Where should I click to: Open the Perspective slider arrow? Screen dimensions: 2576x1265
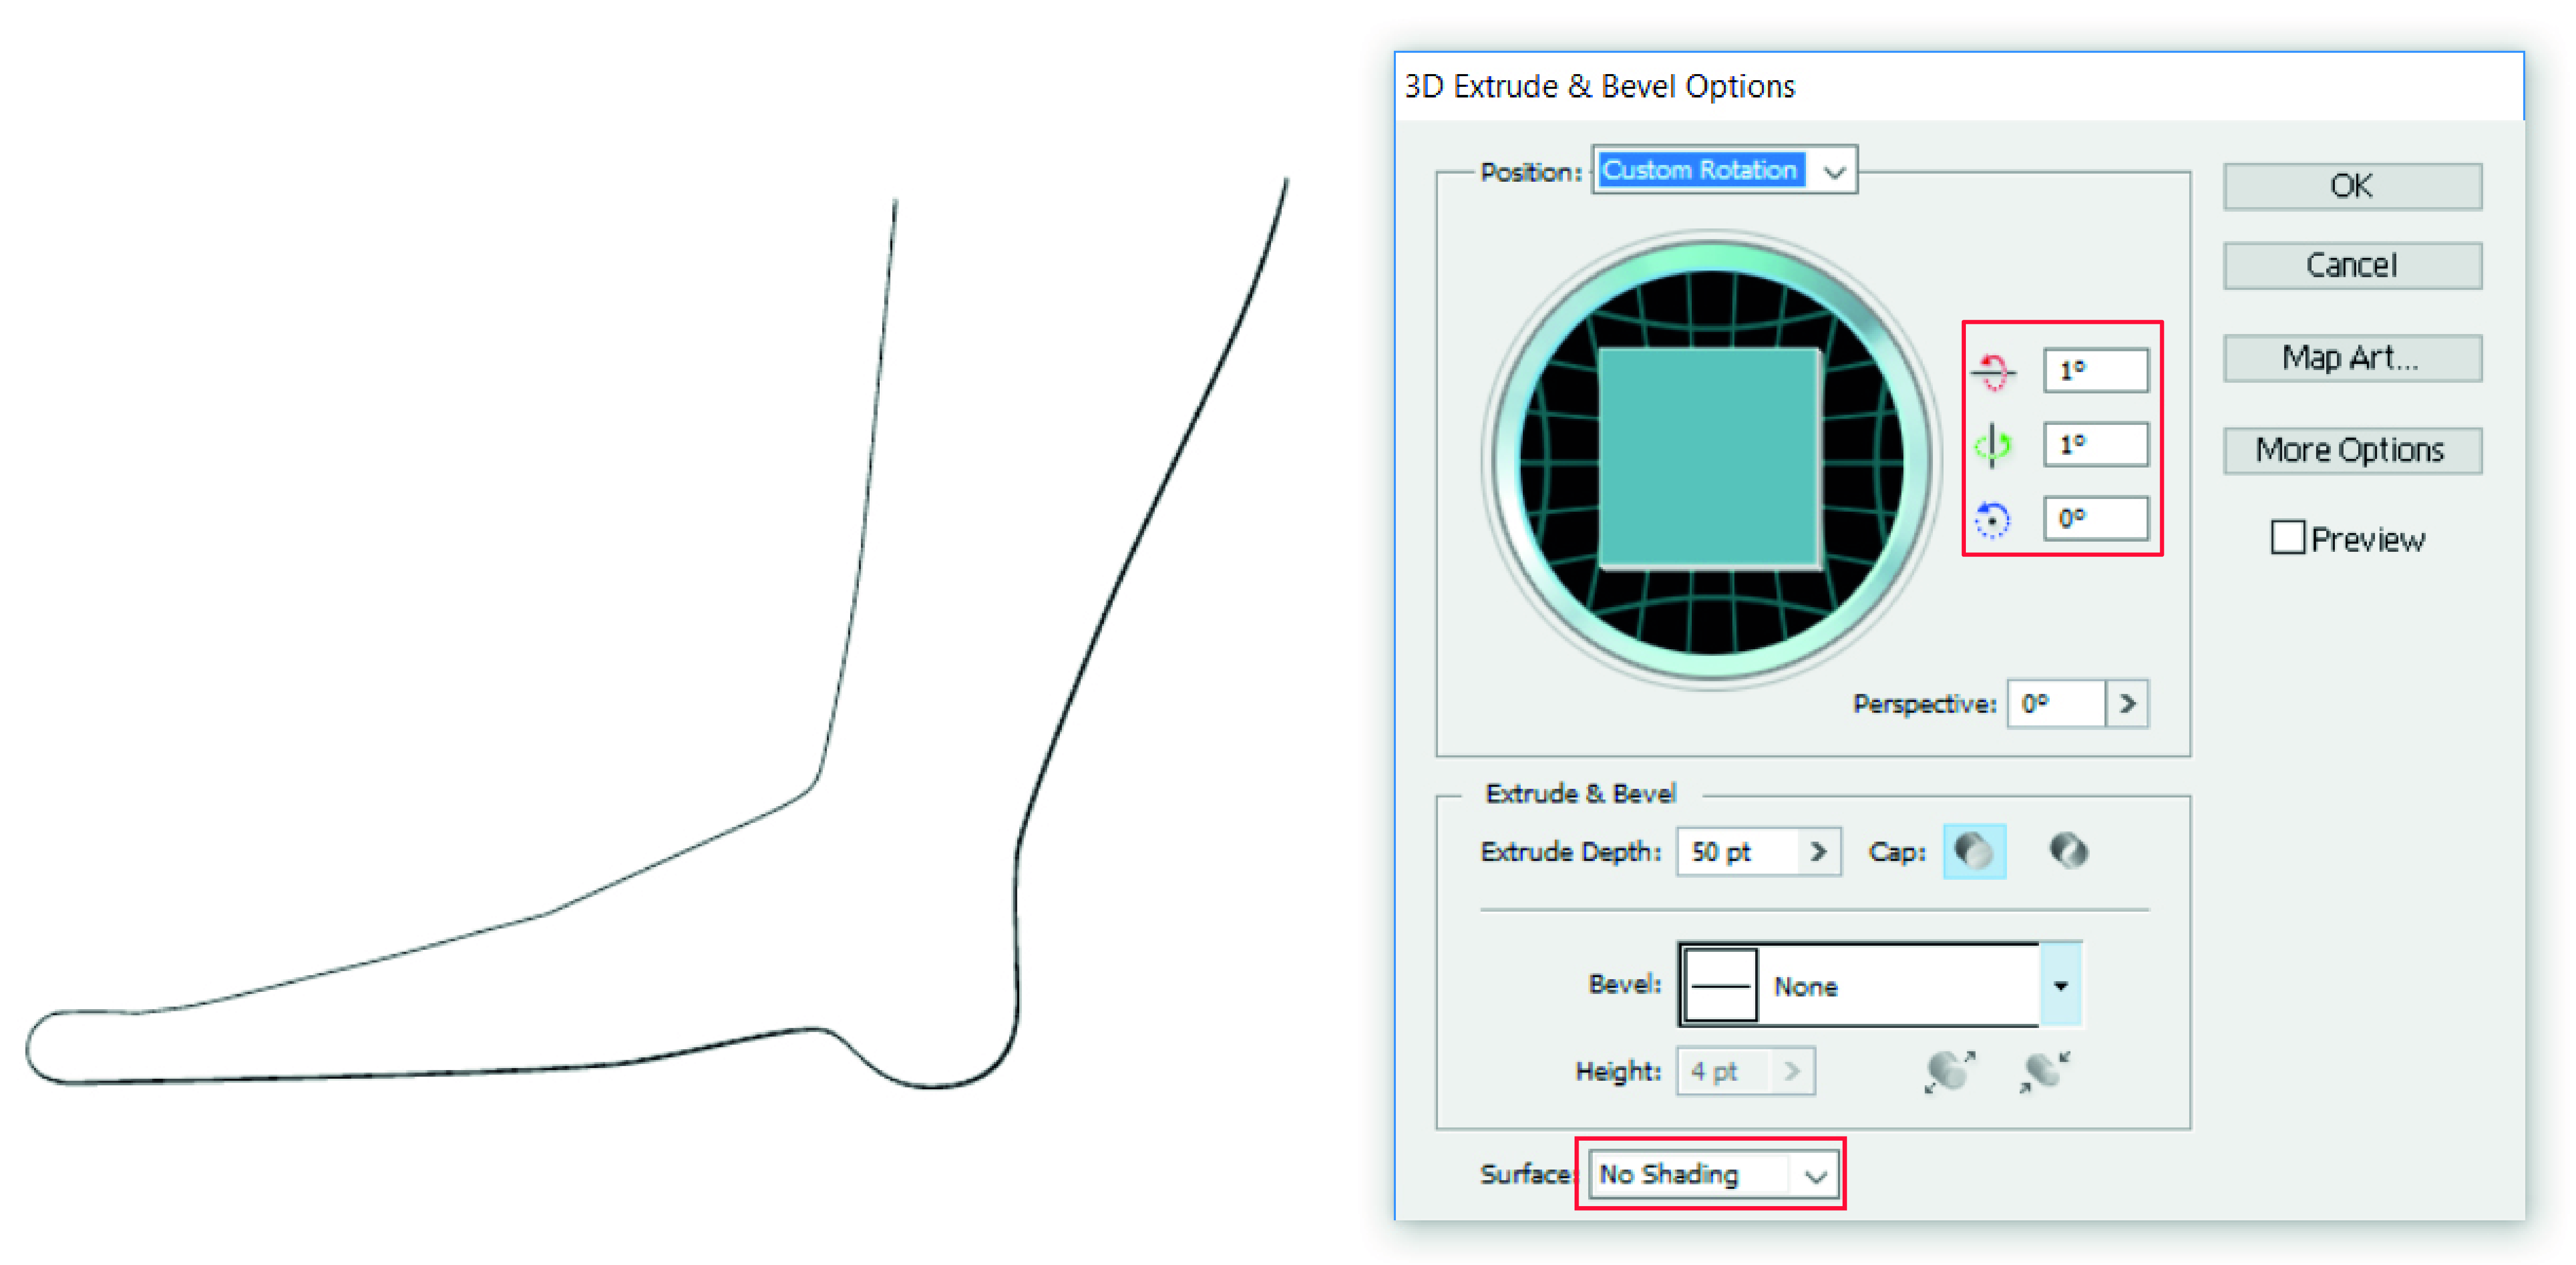tap(2127, 704)
